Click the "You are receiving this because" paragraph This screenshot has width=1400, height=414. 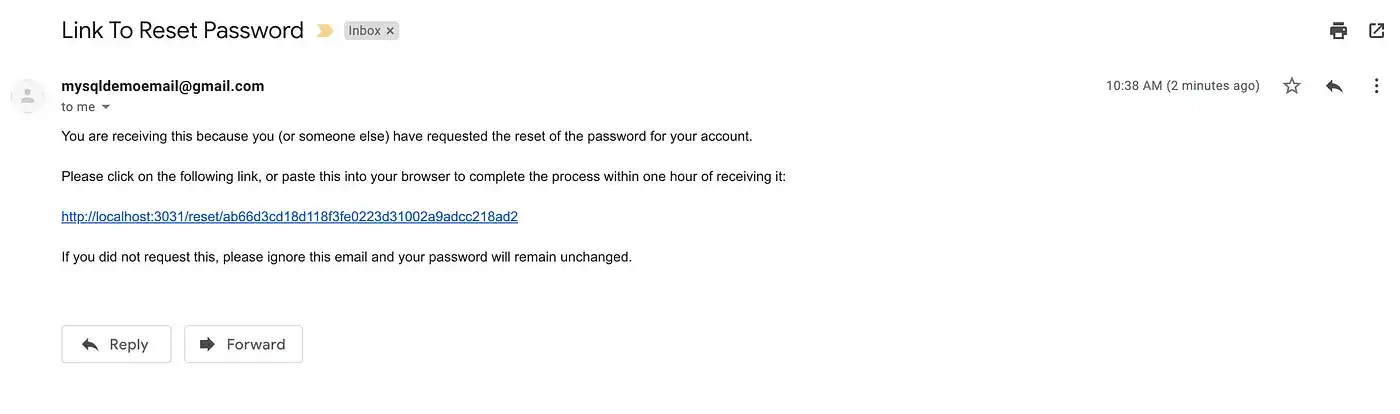(406, 136)
